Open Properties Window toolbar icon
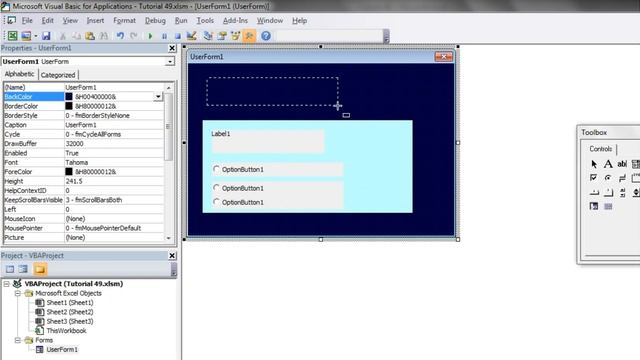This screenshot has width=640, height=360. (x=222, y=36)
